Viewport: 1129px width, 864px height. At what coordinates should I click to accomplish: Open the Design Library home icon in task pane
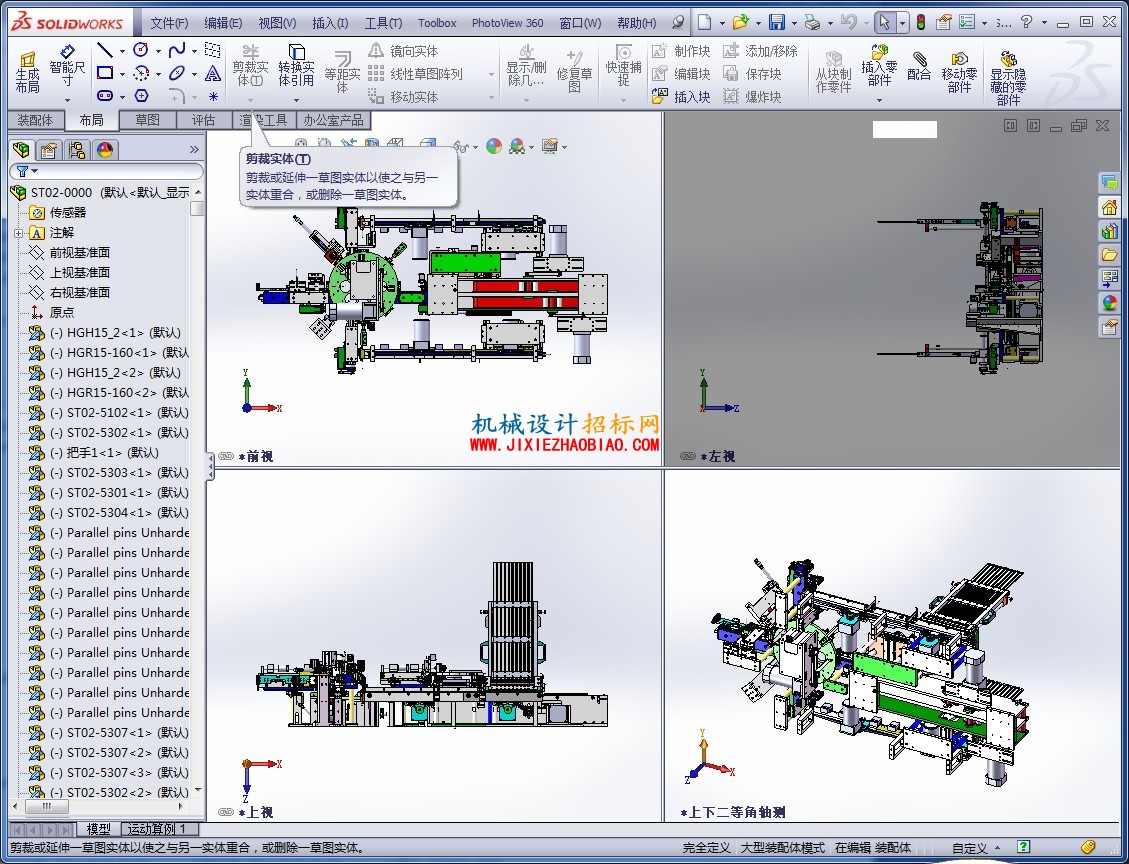pos(1109,207)
